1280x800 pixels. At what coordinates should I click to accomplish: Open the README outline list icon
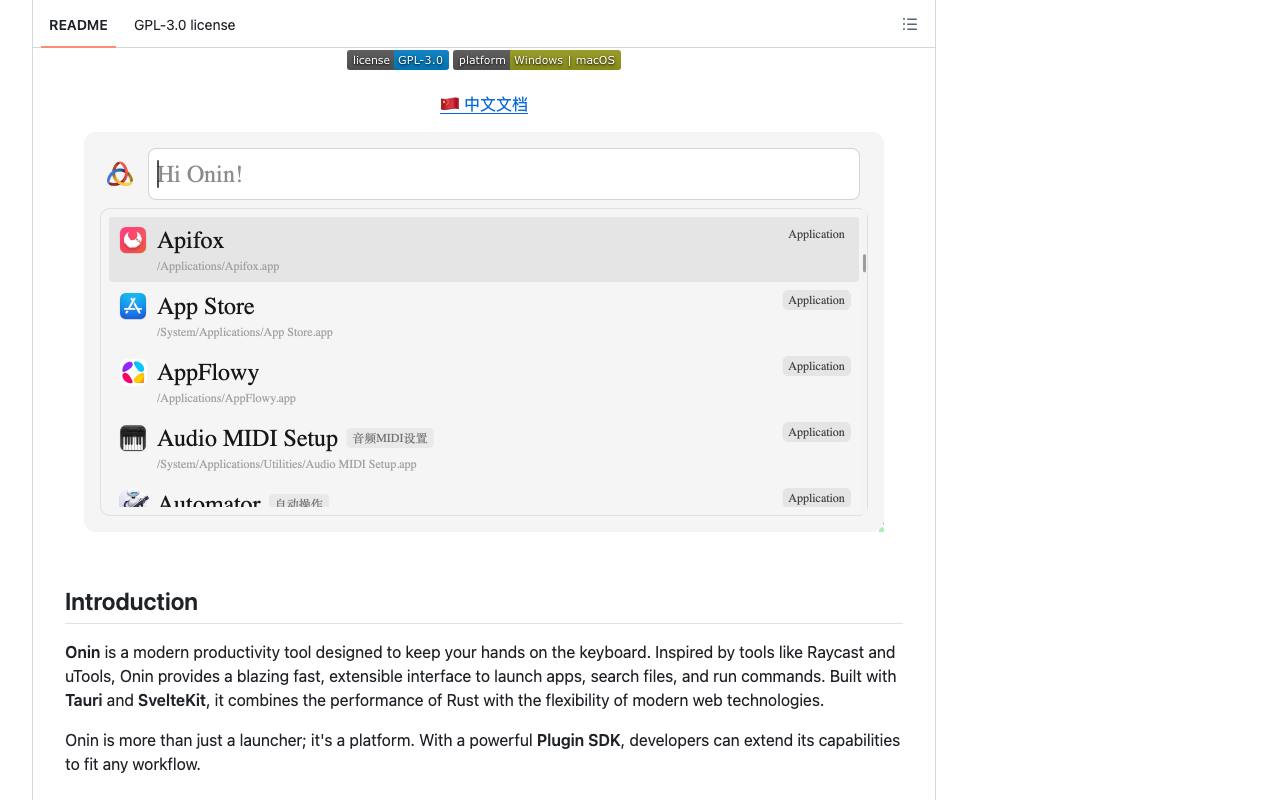[x=910, y=24]
